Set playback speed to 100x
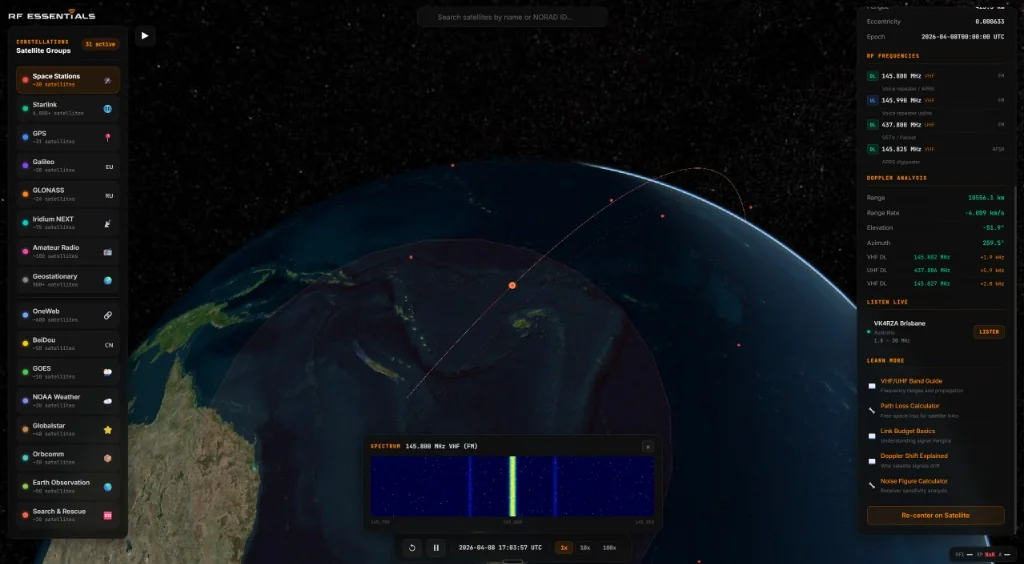 pyautogui.click(x=609, y=548)
